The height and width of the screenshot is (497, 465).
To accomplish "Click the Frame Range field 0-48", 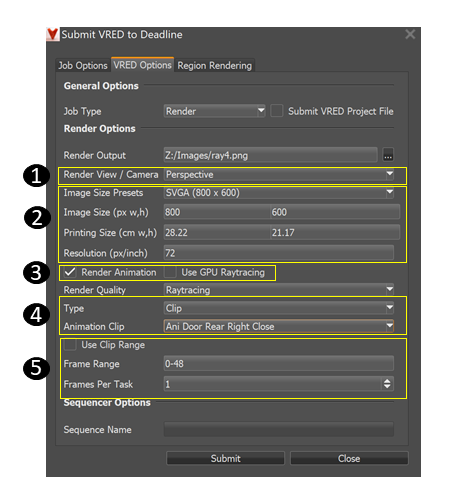I will click(x=279, y=364).
